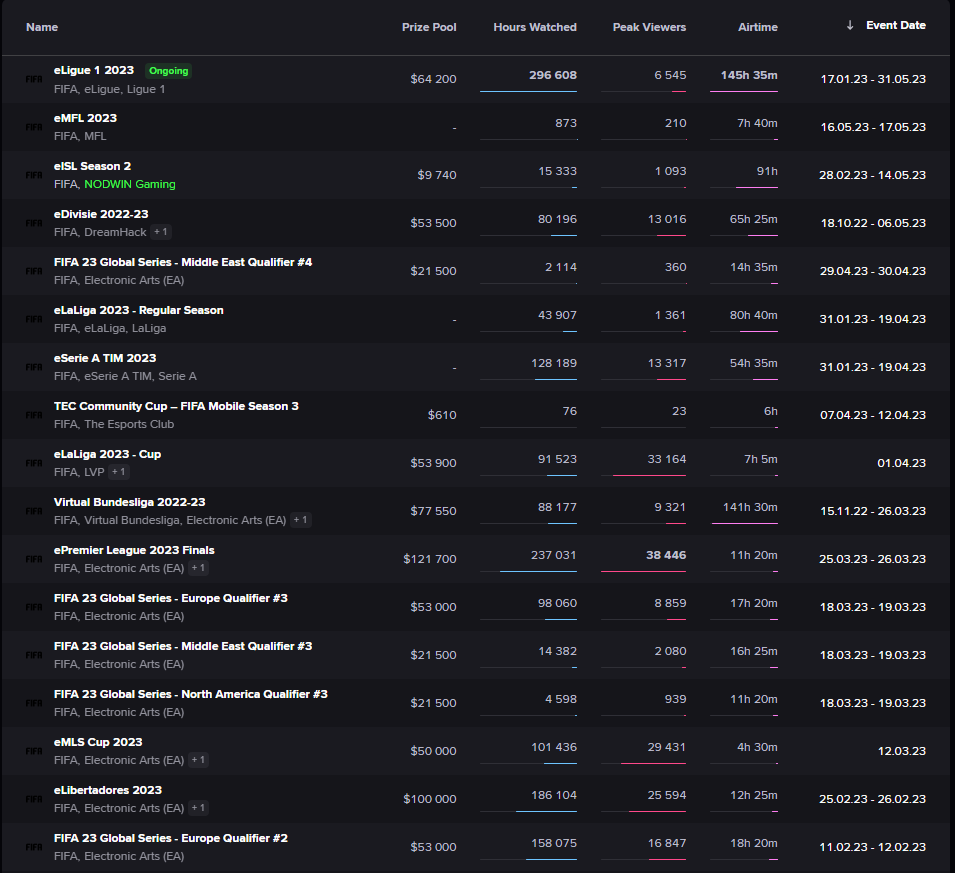Click the green Ongoing status badge

click(169, 71)
